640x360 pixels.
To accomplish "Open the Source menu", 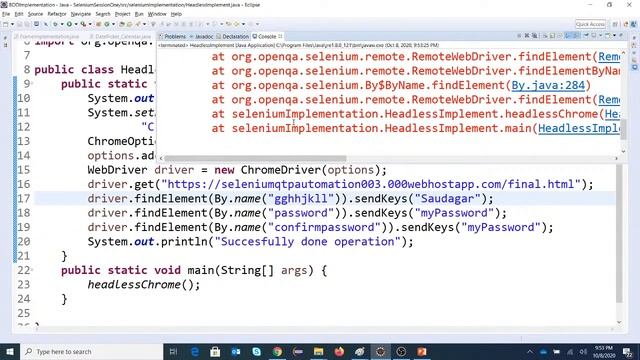I will click(35, 14).
